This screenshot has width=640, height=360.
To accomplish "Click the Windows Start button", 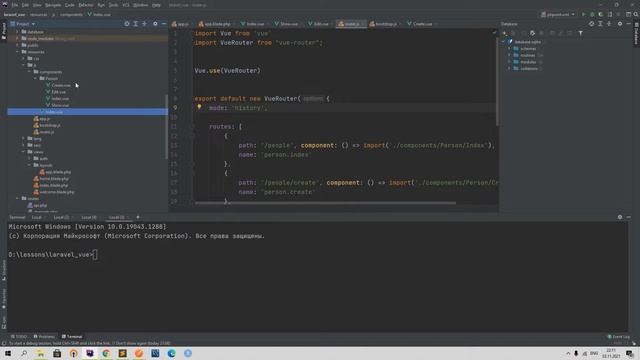I will pyautogui.click(x=8, y=353).
